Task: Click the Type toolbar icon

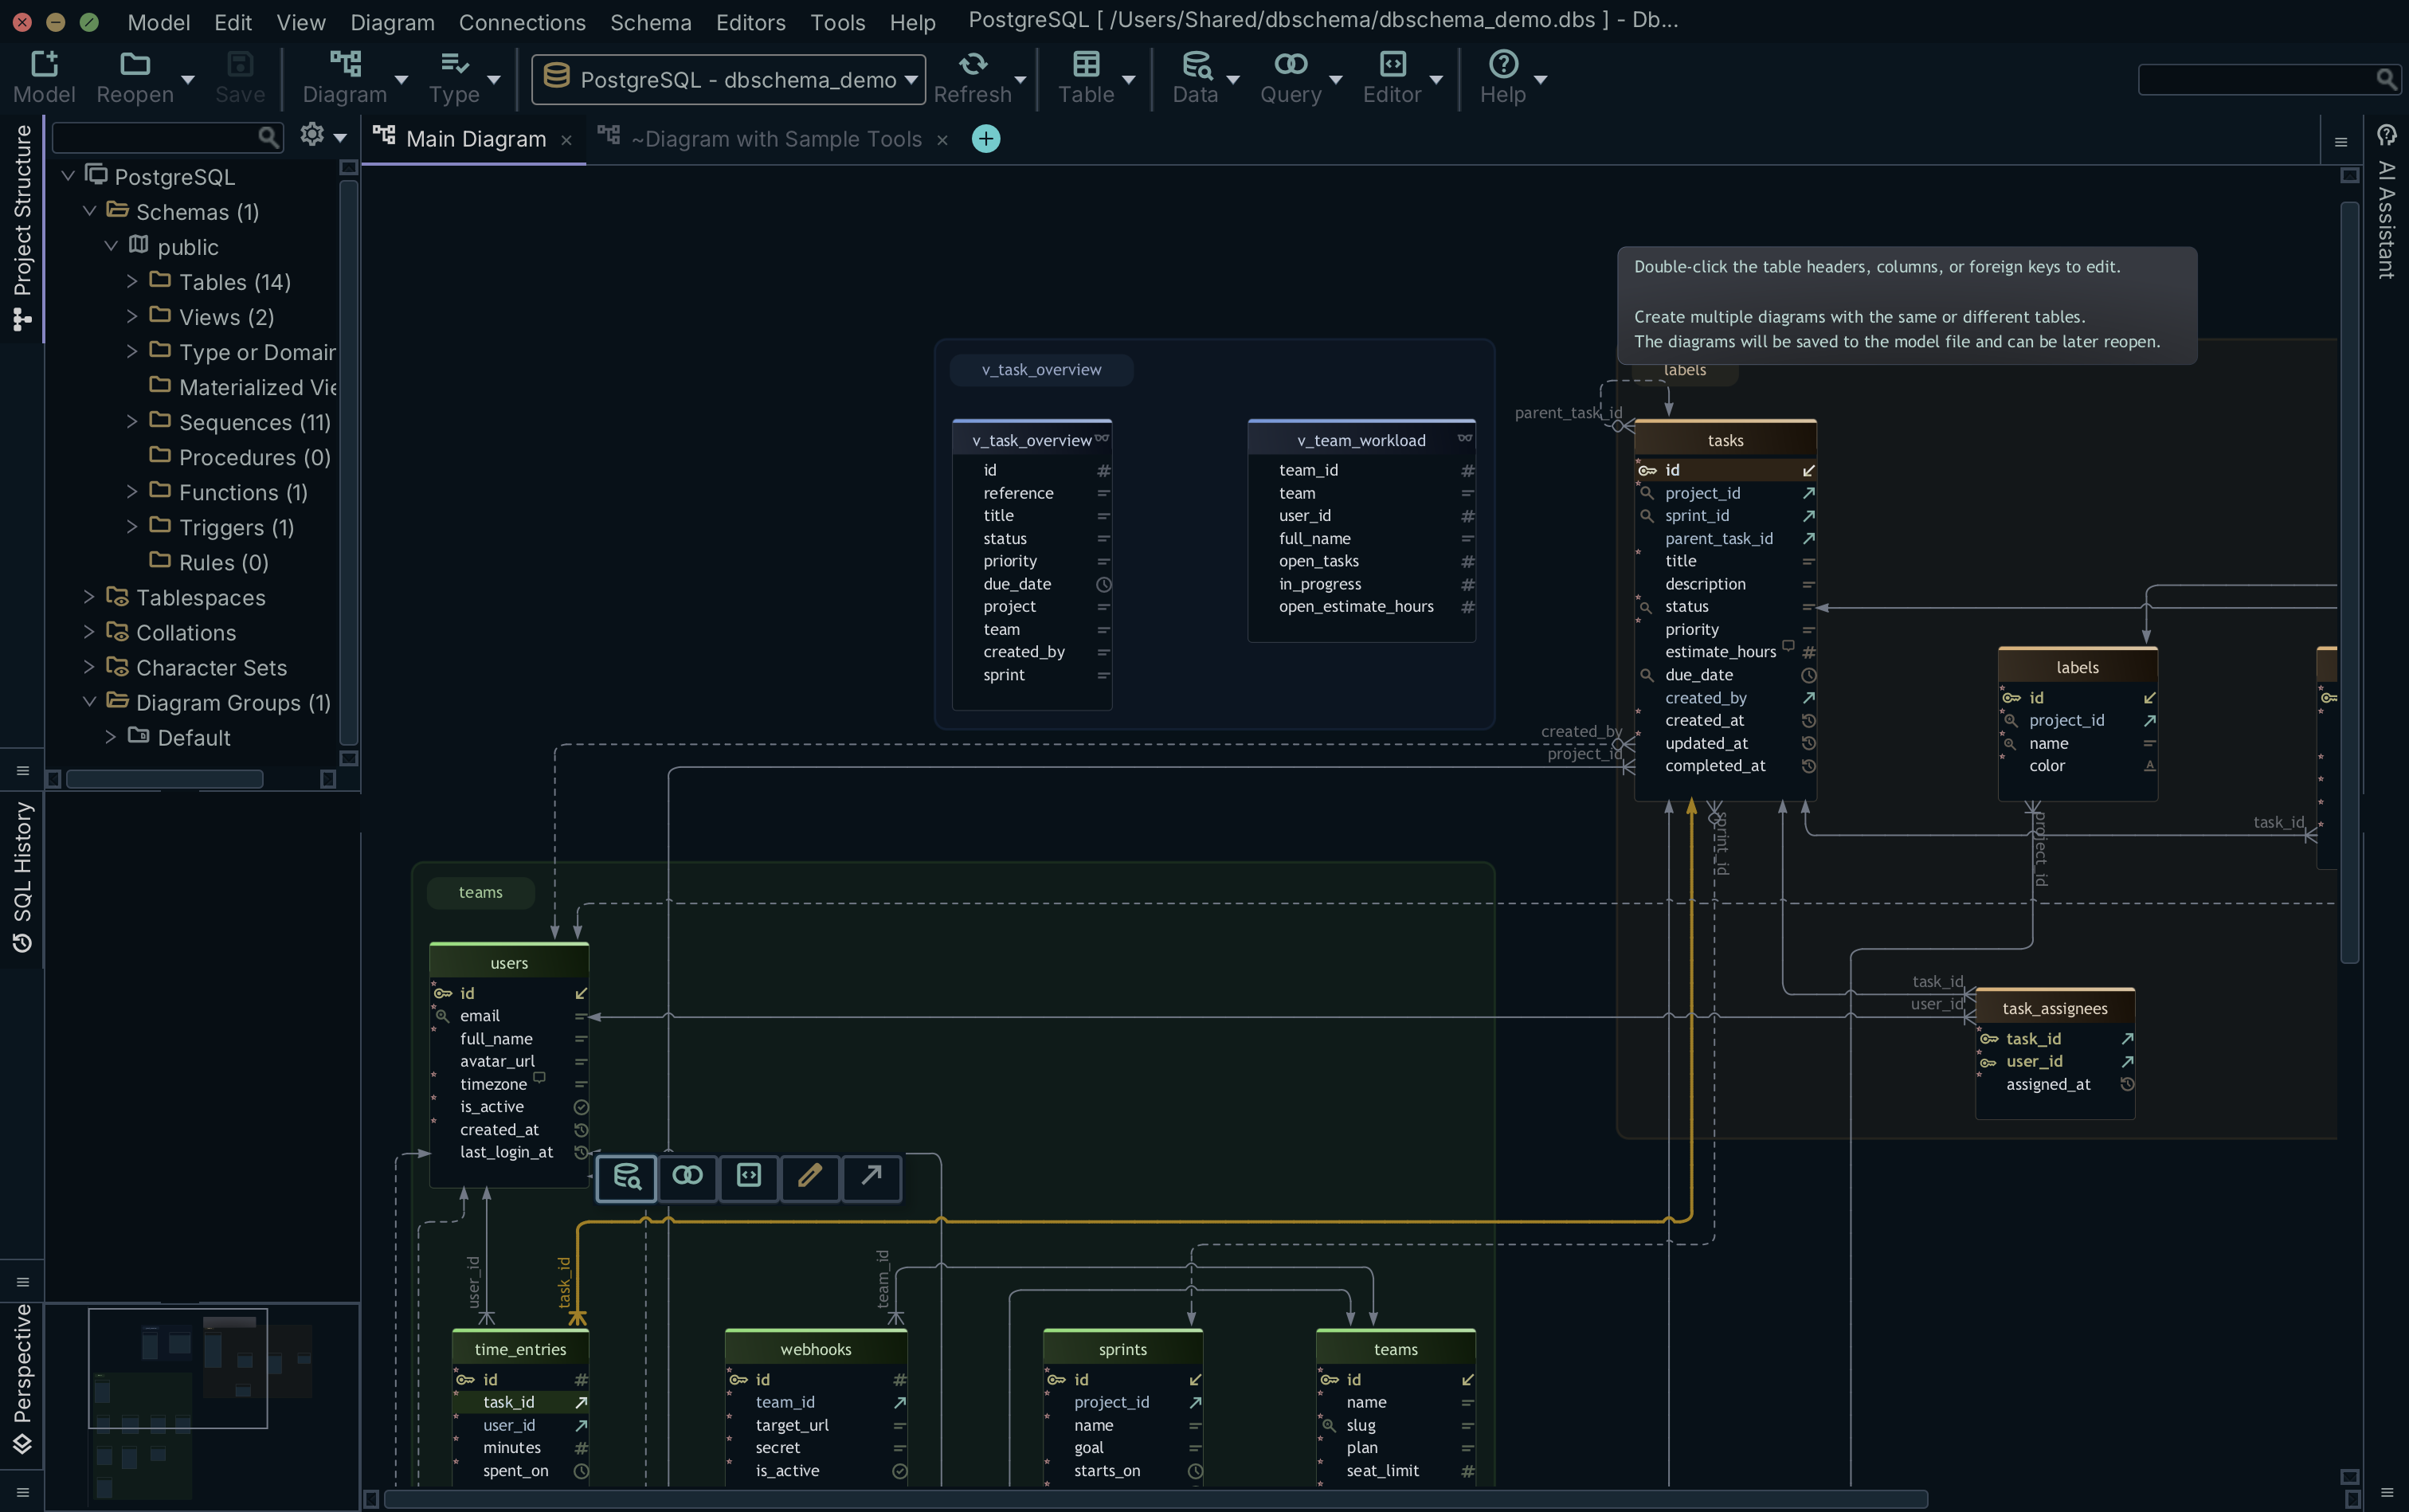Action: 454,64
